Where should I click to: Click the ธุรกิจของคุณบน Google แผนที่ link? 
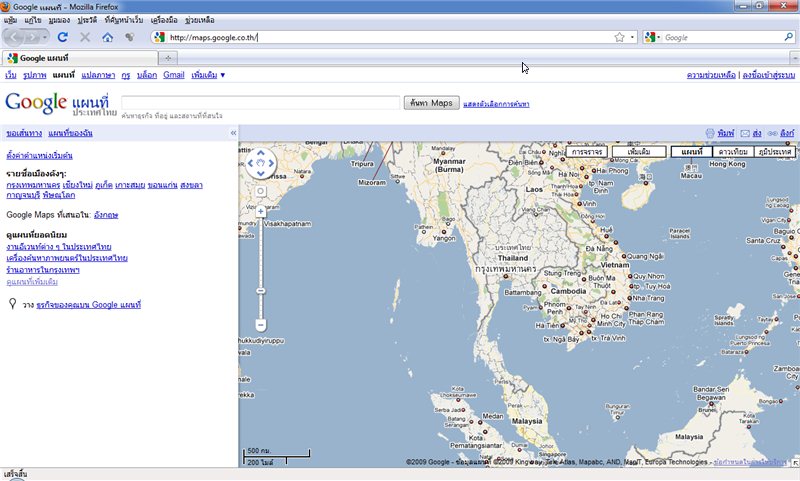[x=89, y=305]
